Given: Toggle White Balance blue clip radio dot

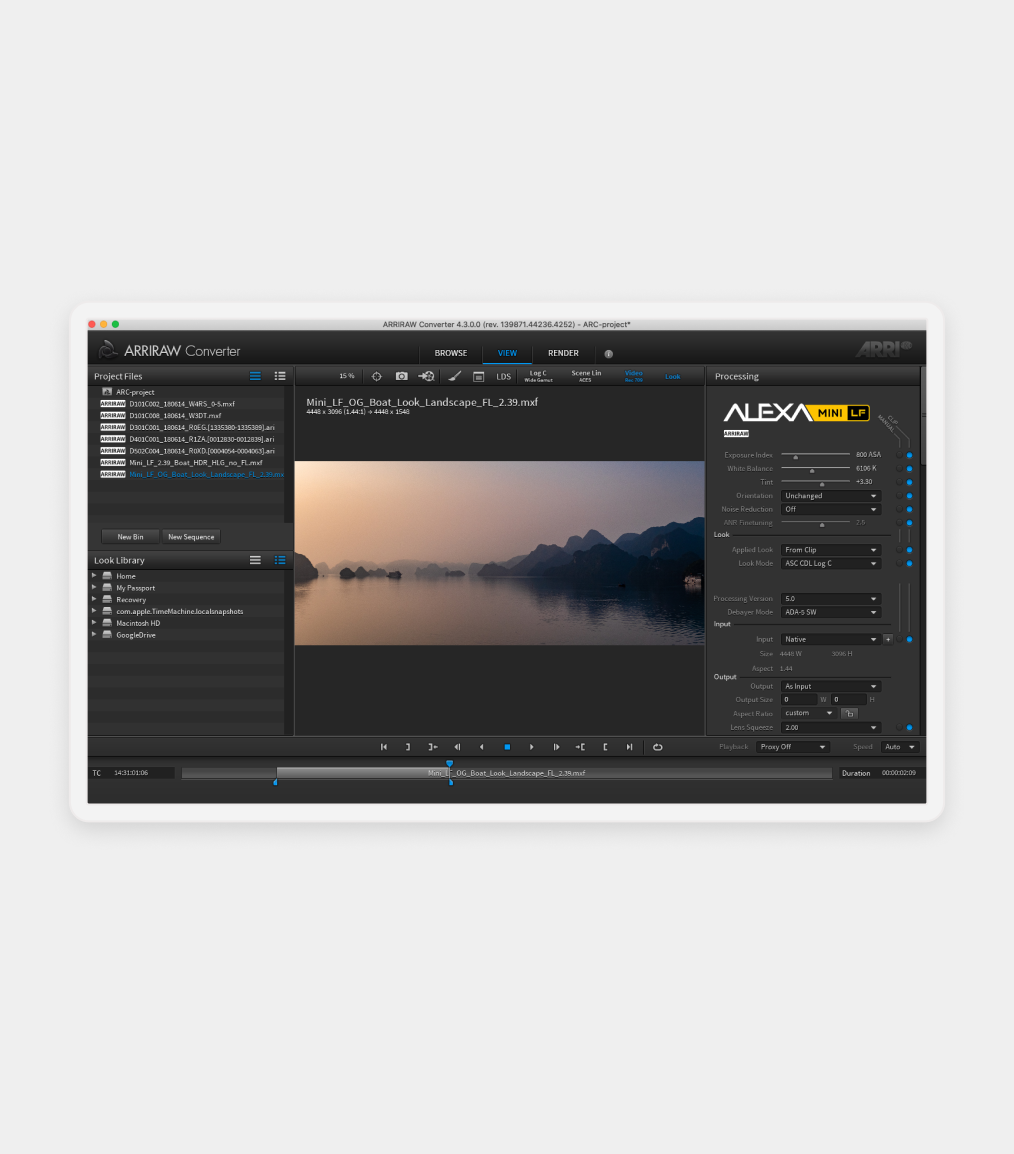Looking at the screenshot, I should (x=910, y=469).
